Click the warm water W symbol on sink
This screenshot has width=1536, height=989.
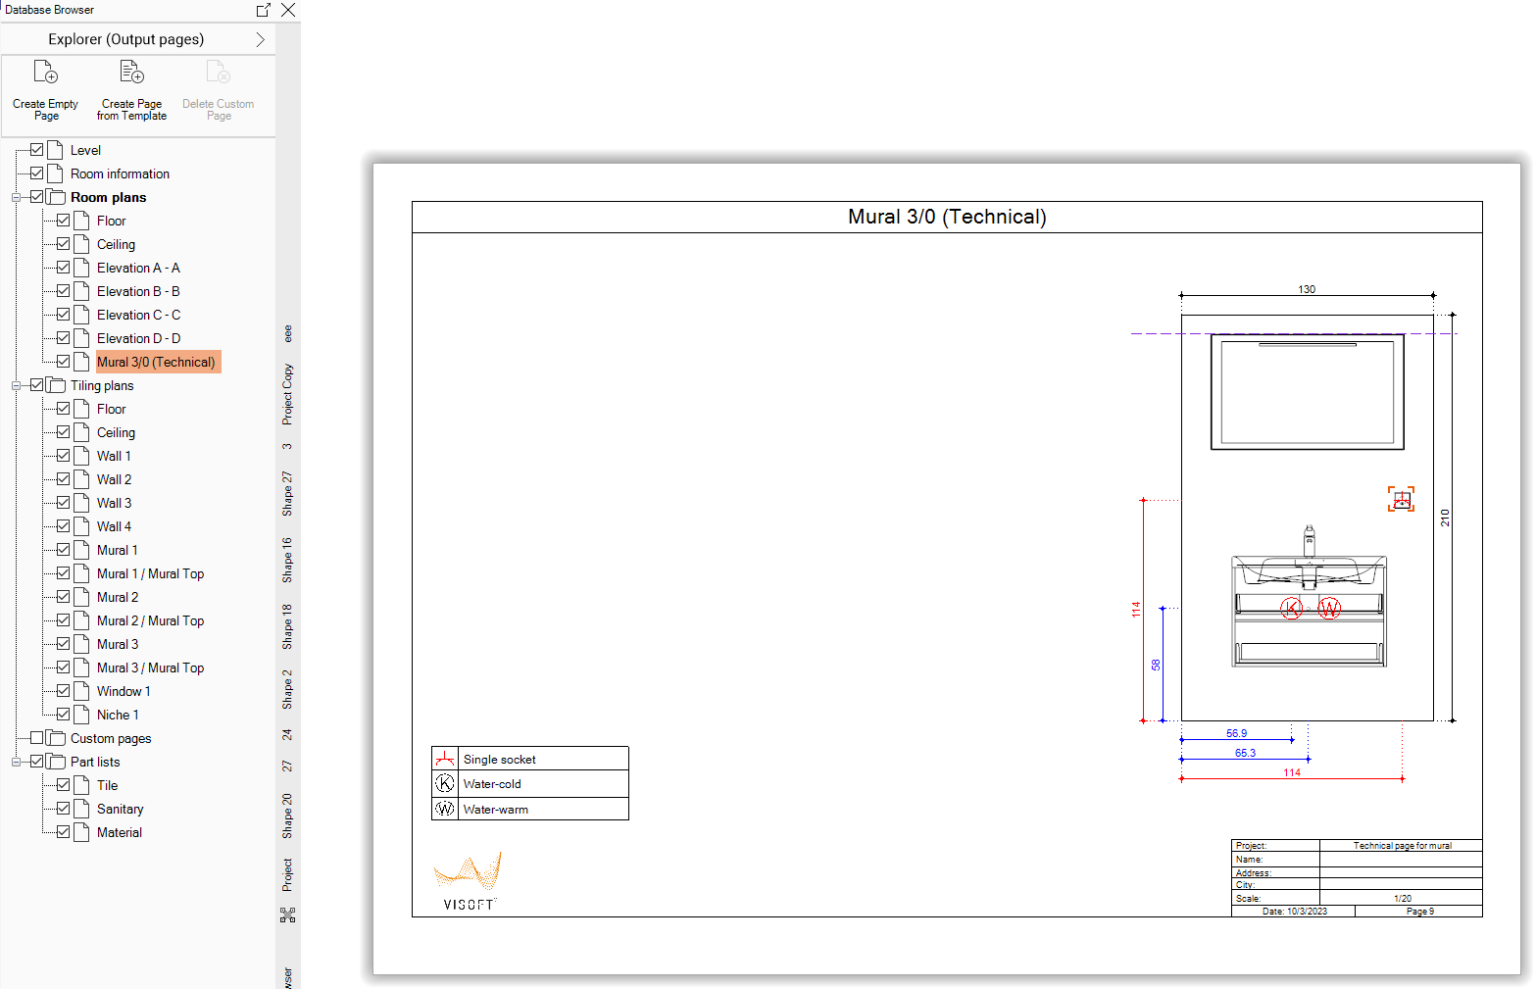pos(1329,608)
